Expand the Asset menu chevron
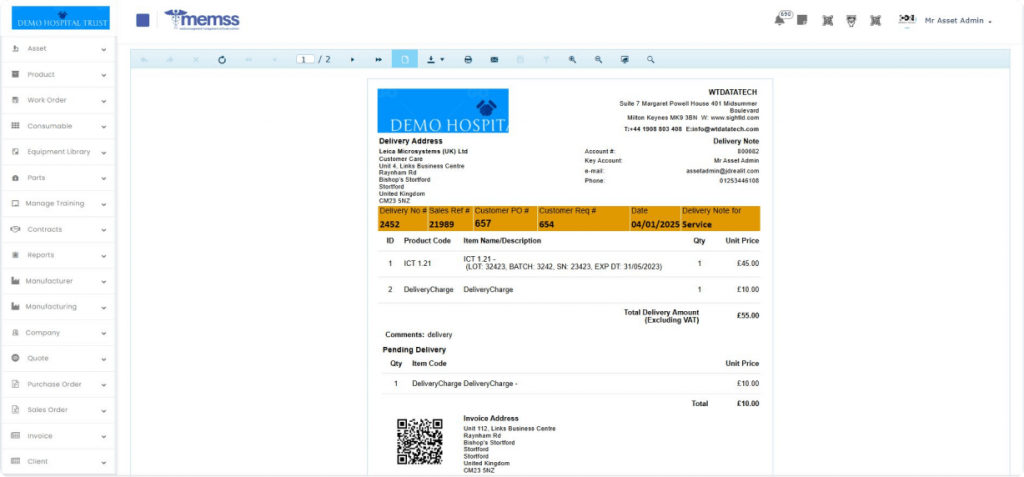The image size is (1024, 477). click(x=103, y=49)
